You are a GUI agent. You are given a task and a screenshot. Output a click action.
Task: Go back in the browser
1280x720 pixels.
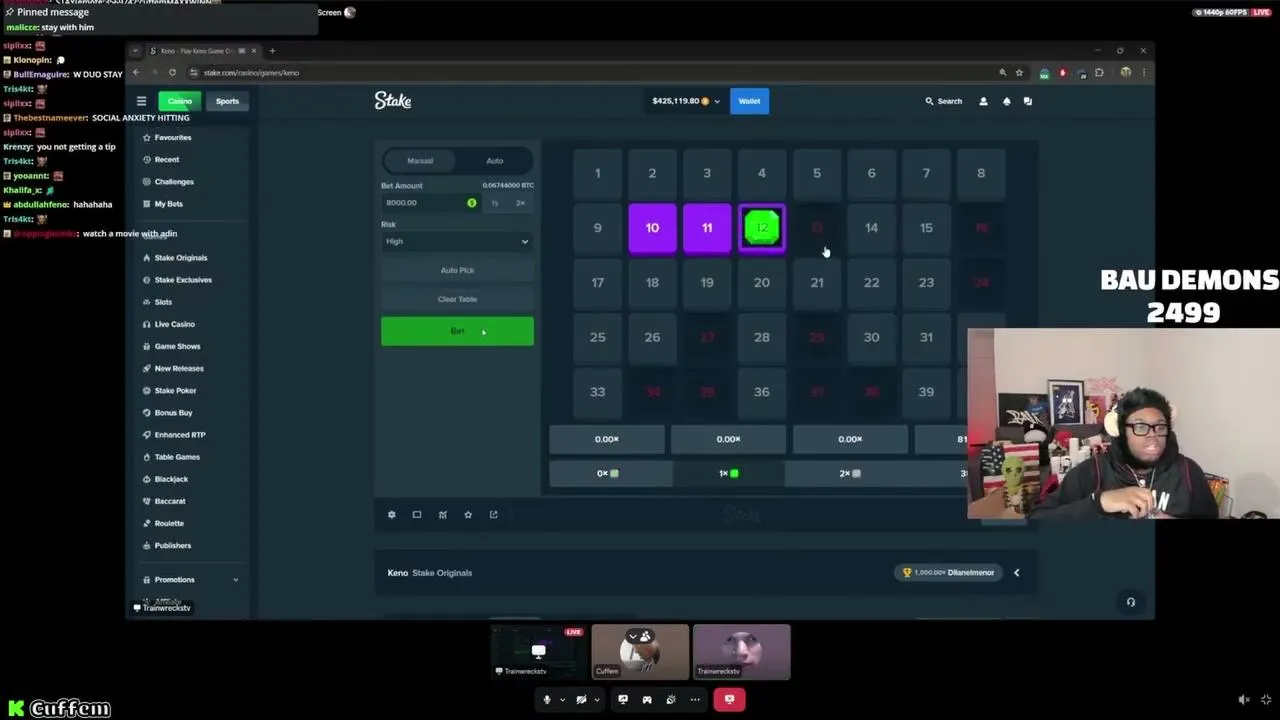coord(136,72)
